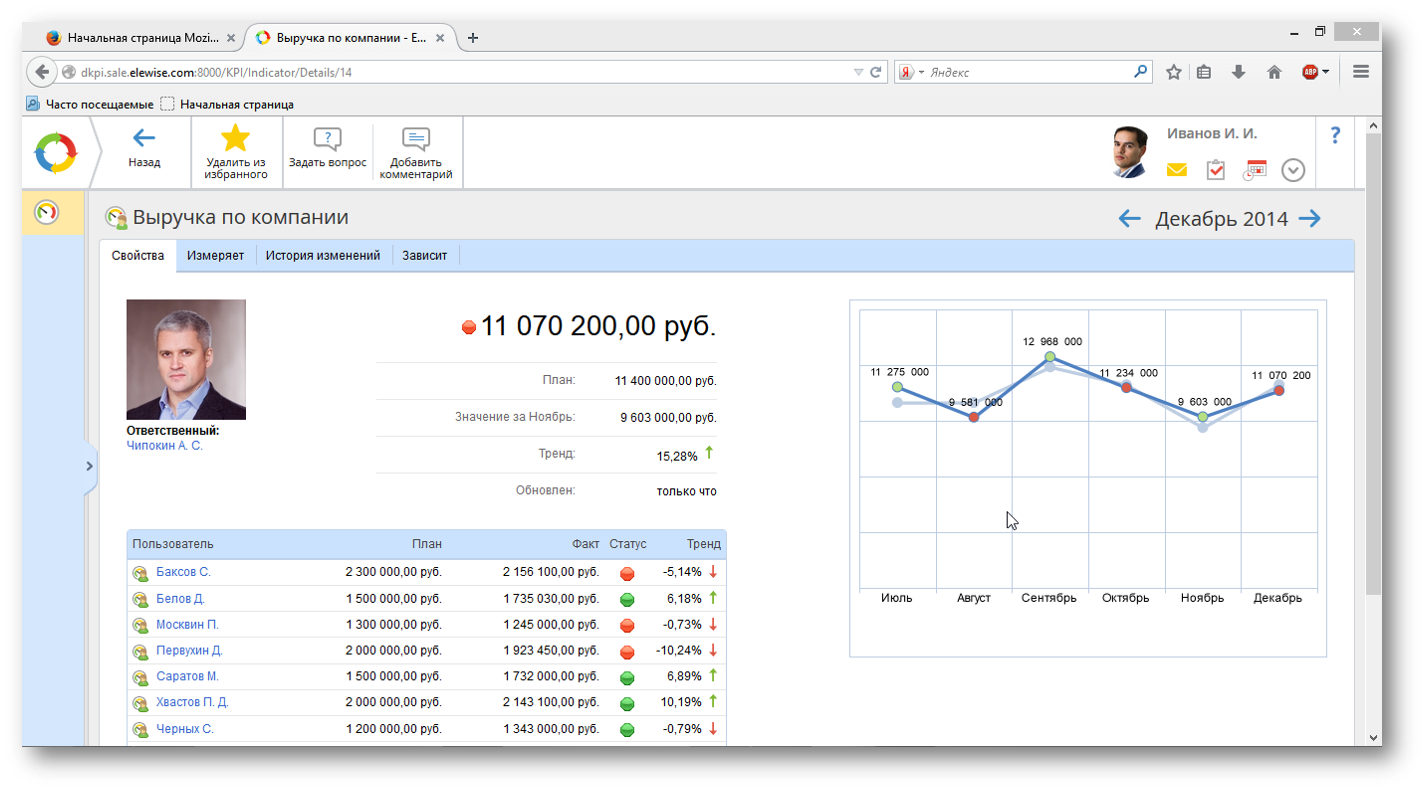The width and height of the screenshot is (1426, 791).
Task: Open the user Саратов М. link
Action: 187,676
